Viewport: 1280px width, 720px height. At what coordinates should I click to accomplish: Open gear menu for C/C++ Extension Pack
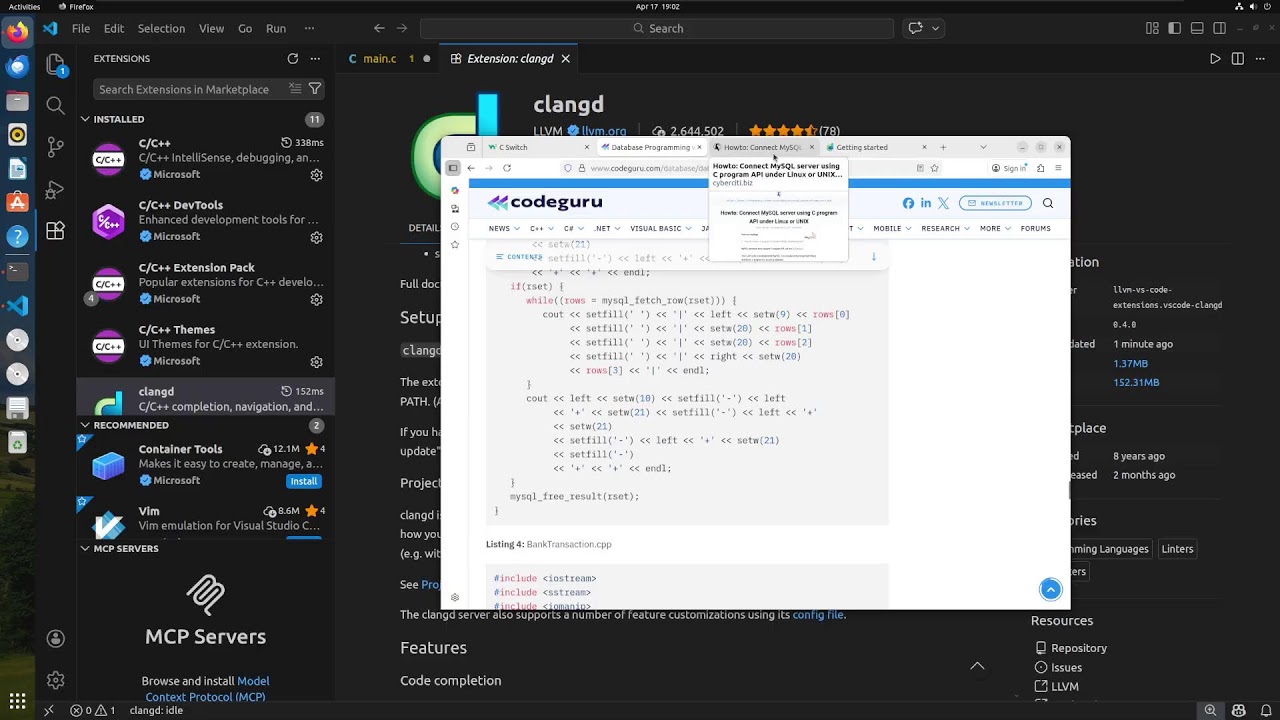[316, 299]
